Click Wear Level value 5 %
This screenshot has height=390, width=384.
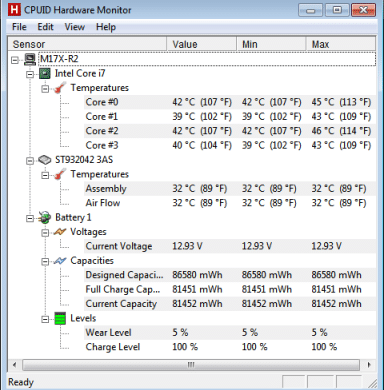(180, 332)
